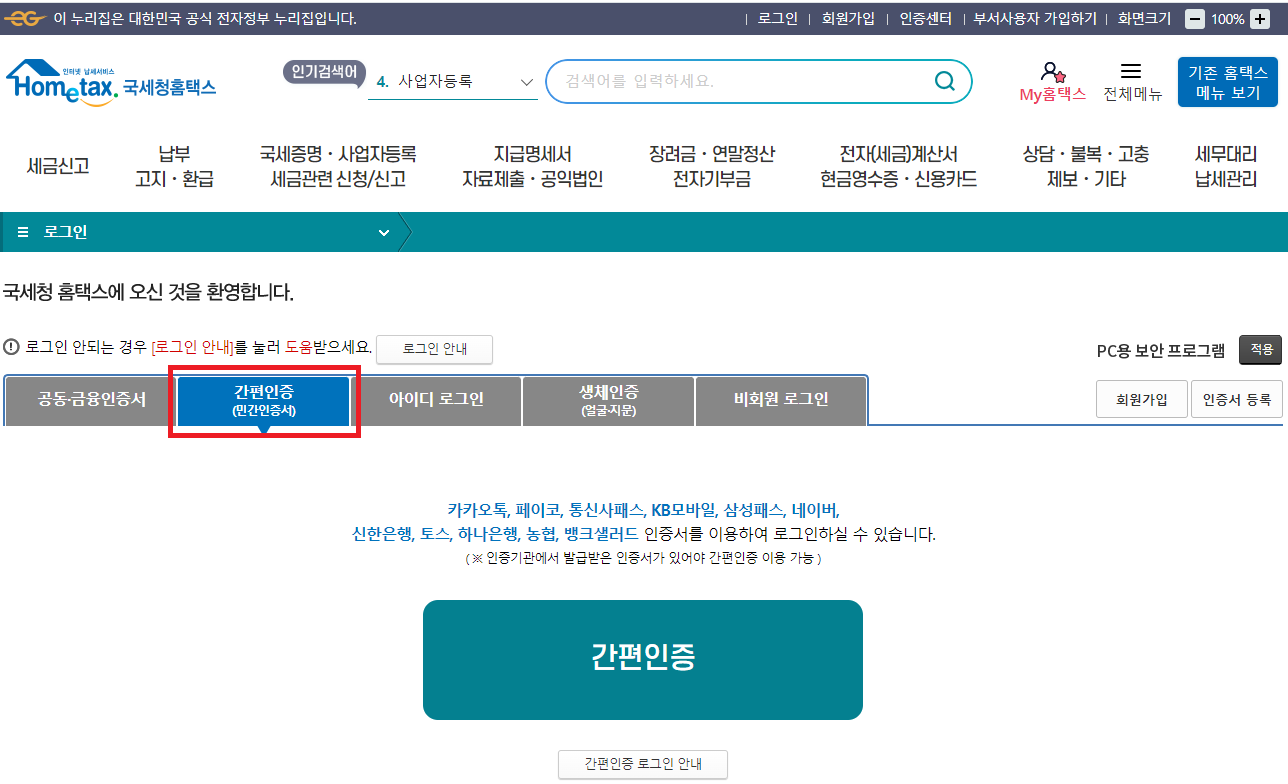
Task: Apply the PC 보안 프로그램 with 적용
Action: [1259, 350]
